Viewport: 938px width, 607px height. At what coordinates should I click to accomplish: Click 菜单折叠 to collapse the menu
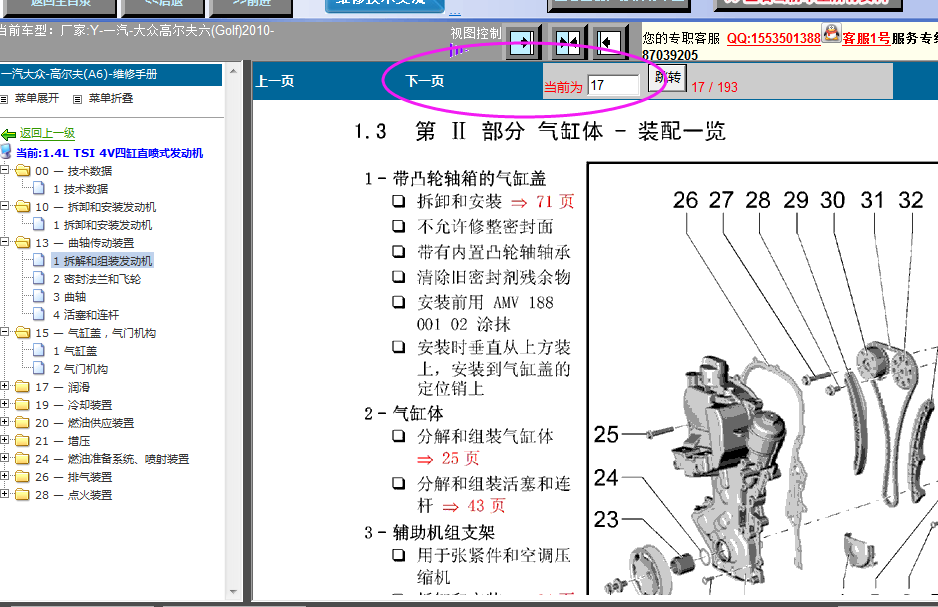[111, 98]
